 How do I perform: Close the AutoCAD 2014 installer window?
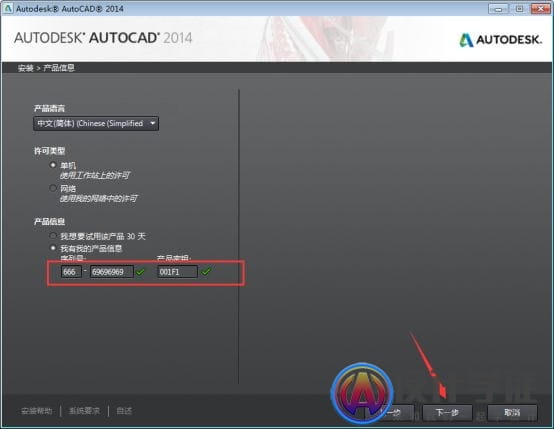(x=541, y=8)
